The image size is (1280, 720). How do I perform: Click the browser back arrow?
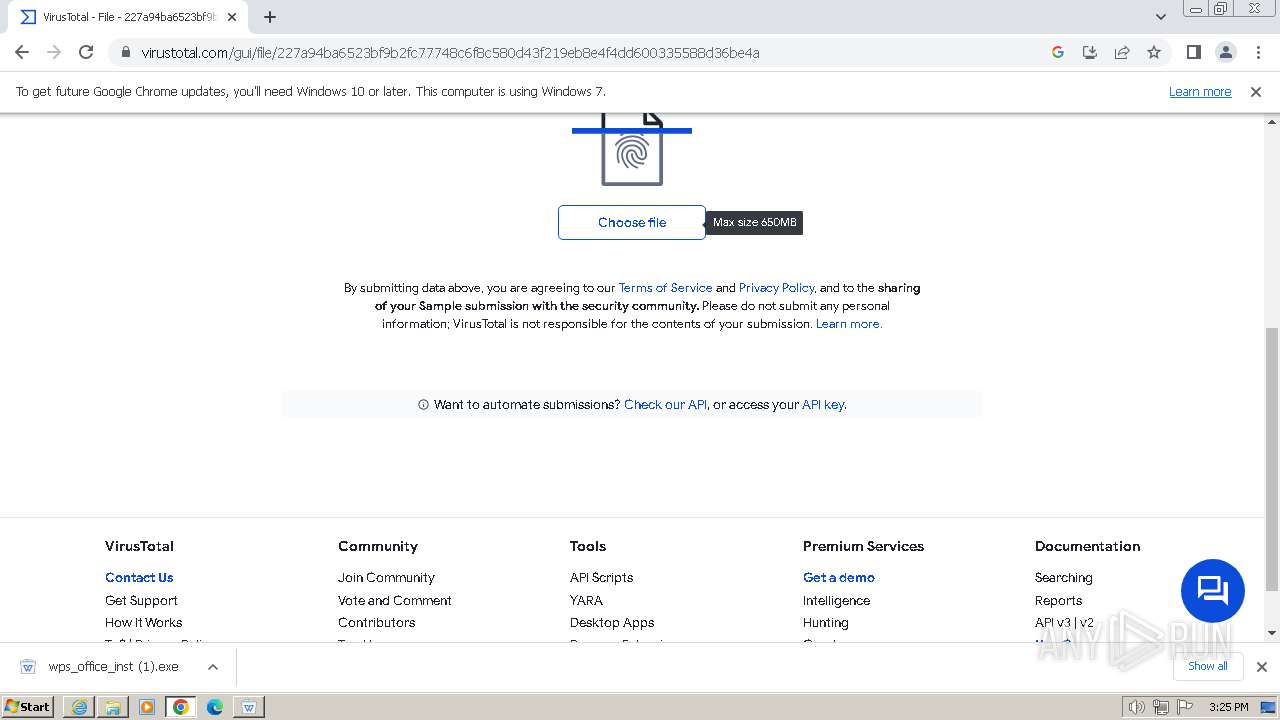[22, 52]
